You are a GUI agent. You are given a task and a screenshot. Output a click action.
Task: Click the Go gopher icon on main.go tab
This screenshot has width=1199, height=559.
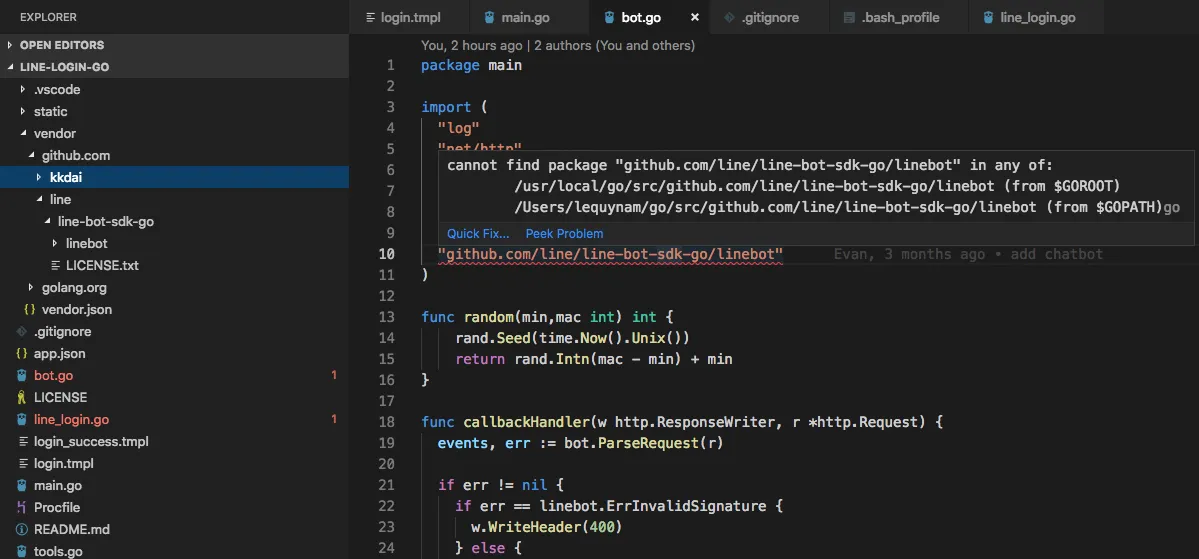click(489, 18)
